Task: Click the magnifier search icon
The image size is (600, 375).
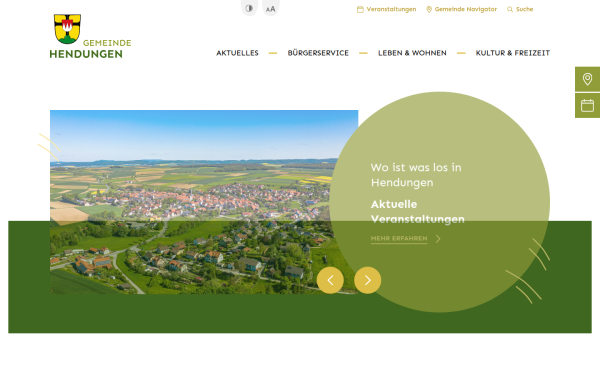Action: [x=510, y=9]
